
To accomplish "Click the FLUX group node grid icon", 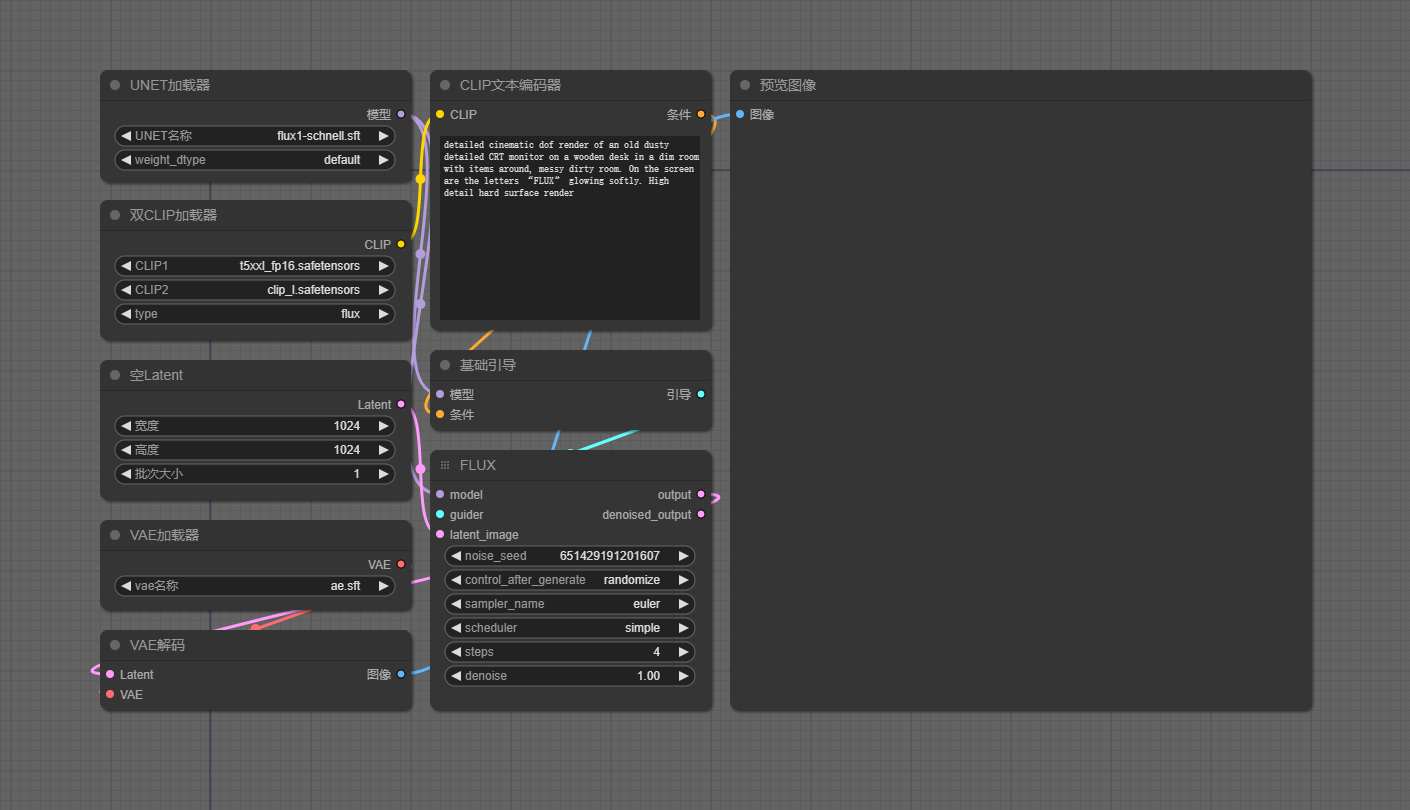I will pyautogui.click(x=445, y=465).
